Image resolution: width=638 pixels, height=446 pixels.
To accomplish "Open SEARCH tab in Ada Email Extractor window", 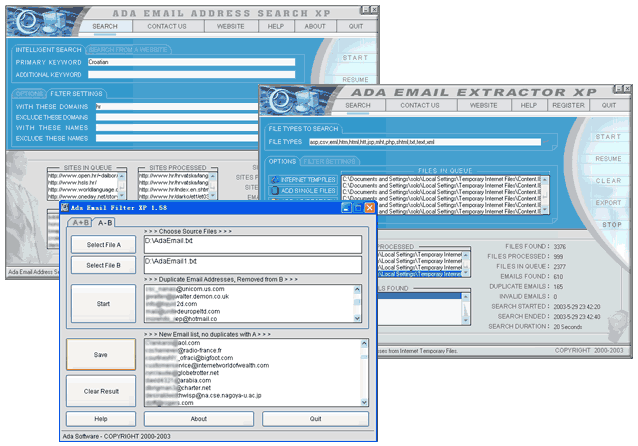I will 358,105.
